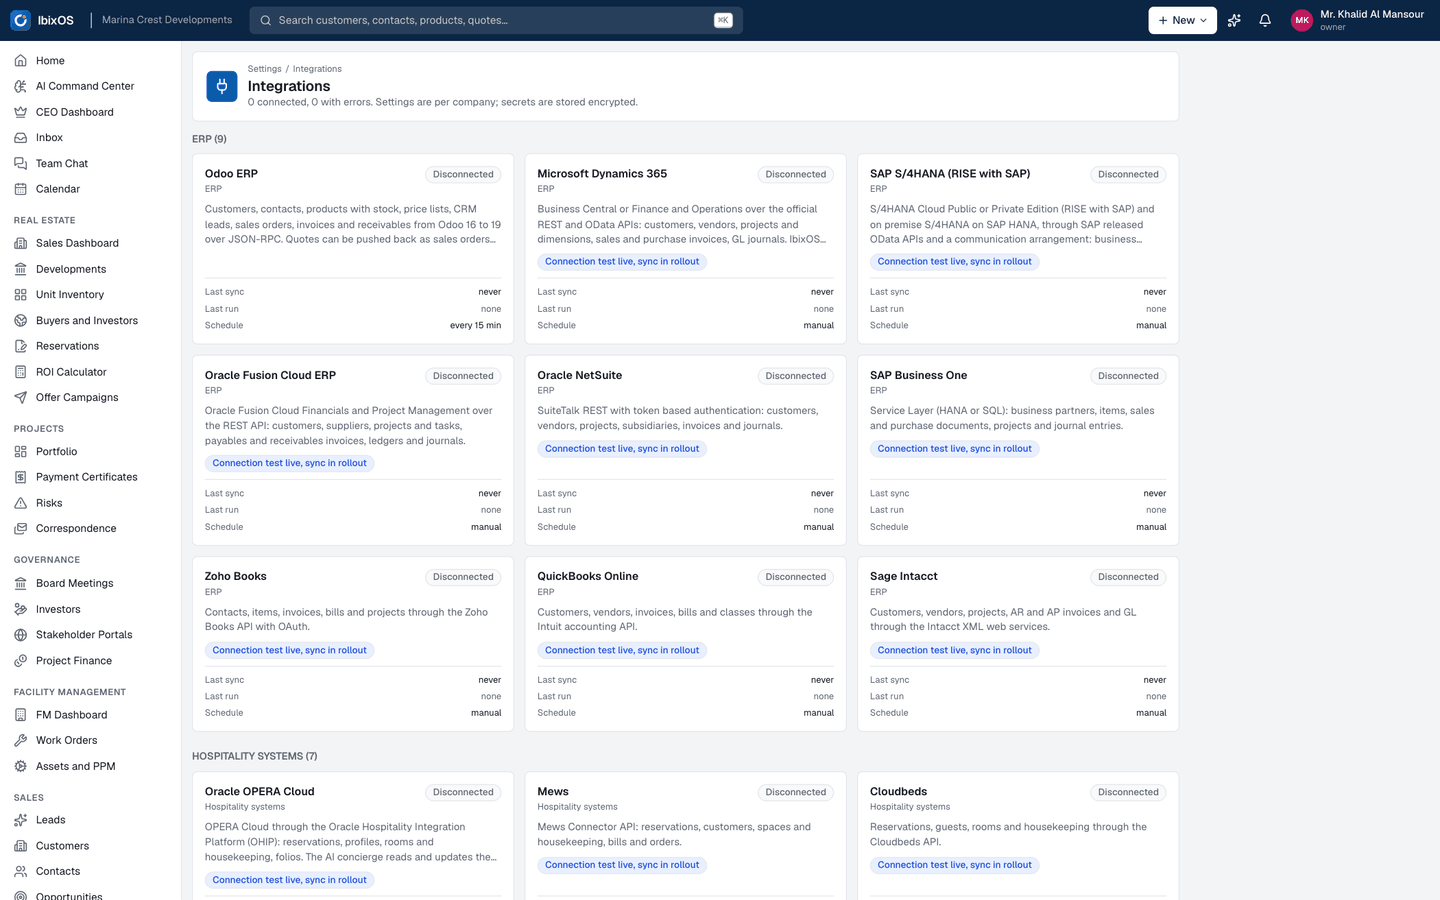Click the Work Orders wrench icon
Viewport: 1440px width, 900px height.
tap(20, 741)
